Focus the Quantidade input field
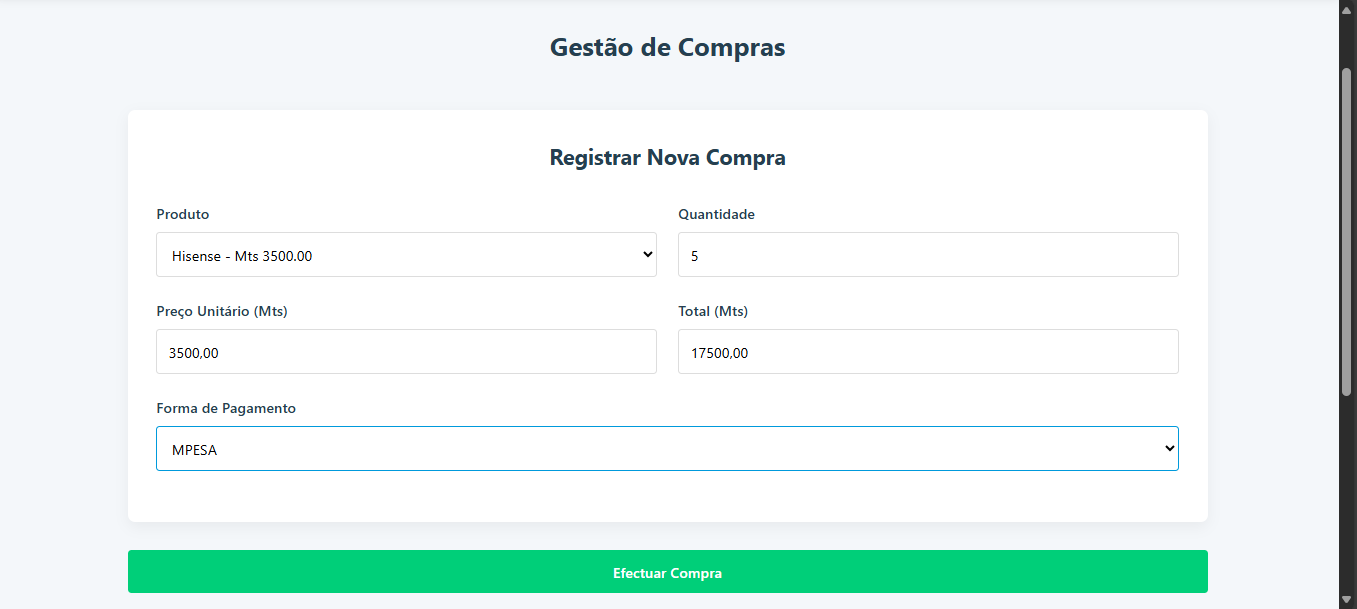Viewport: 1357px width, 609px height. (927, 255)
